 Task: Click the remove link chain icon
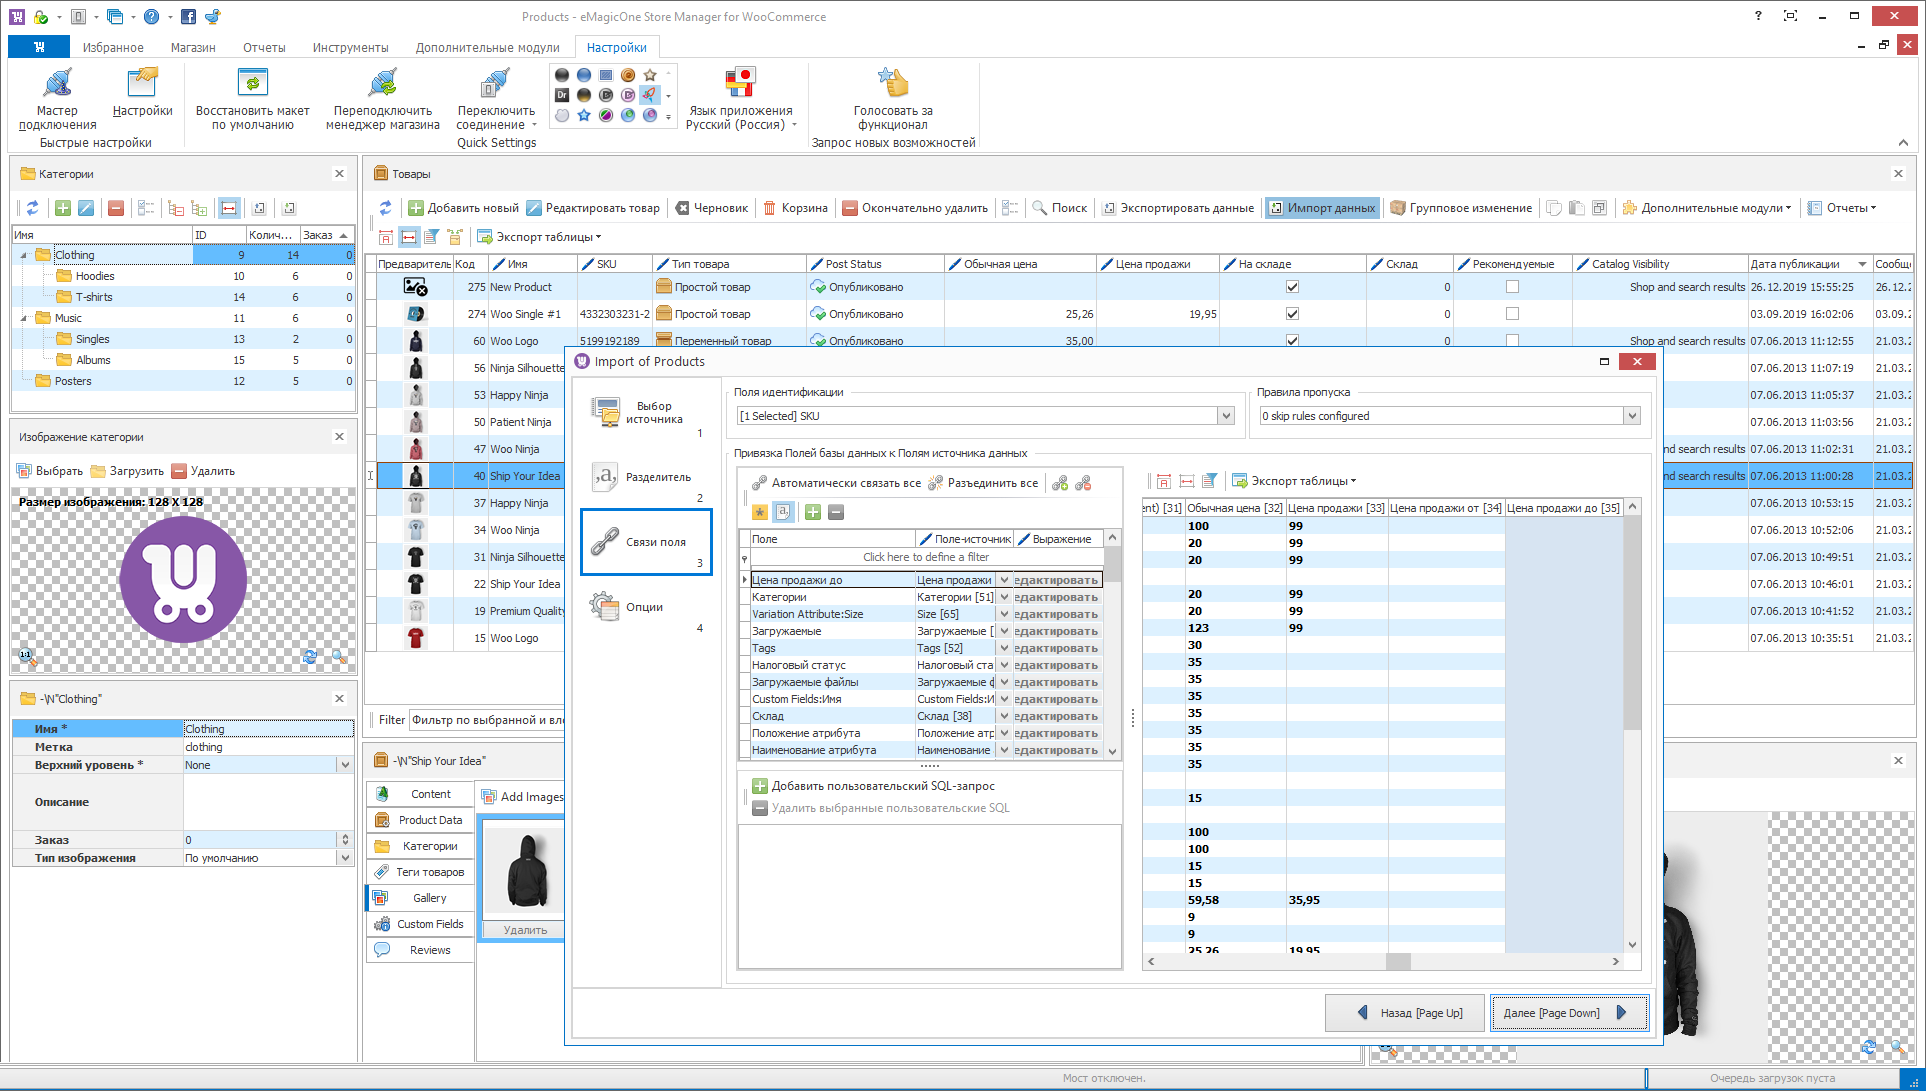click(1083, 483)
